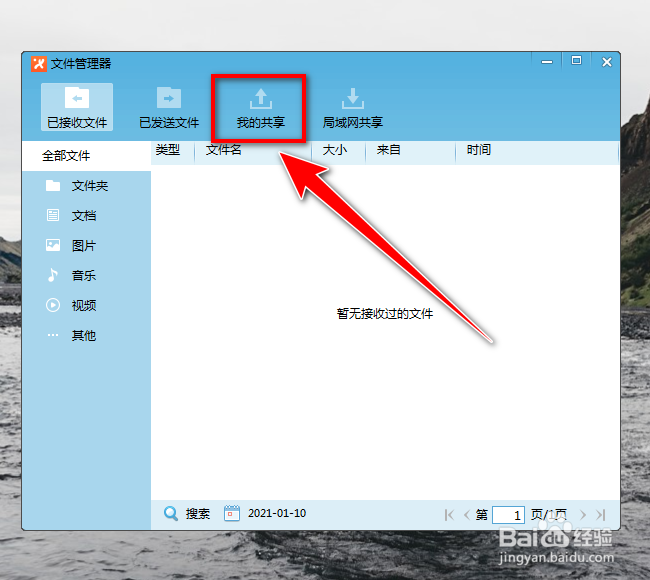
Task: Go to the last page arrow
Action: pyautogui.click(x=601, y=515)
